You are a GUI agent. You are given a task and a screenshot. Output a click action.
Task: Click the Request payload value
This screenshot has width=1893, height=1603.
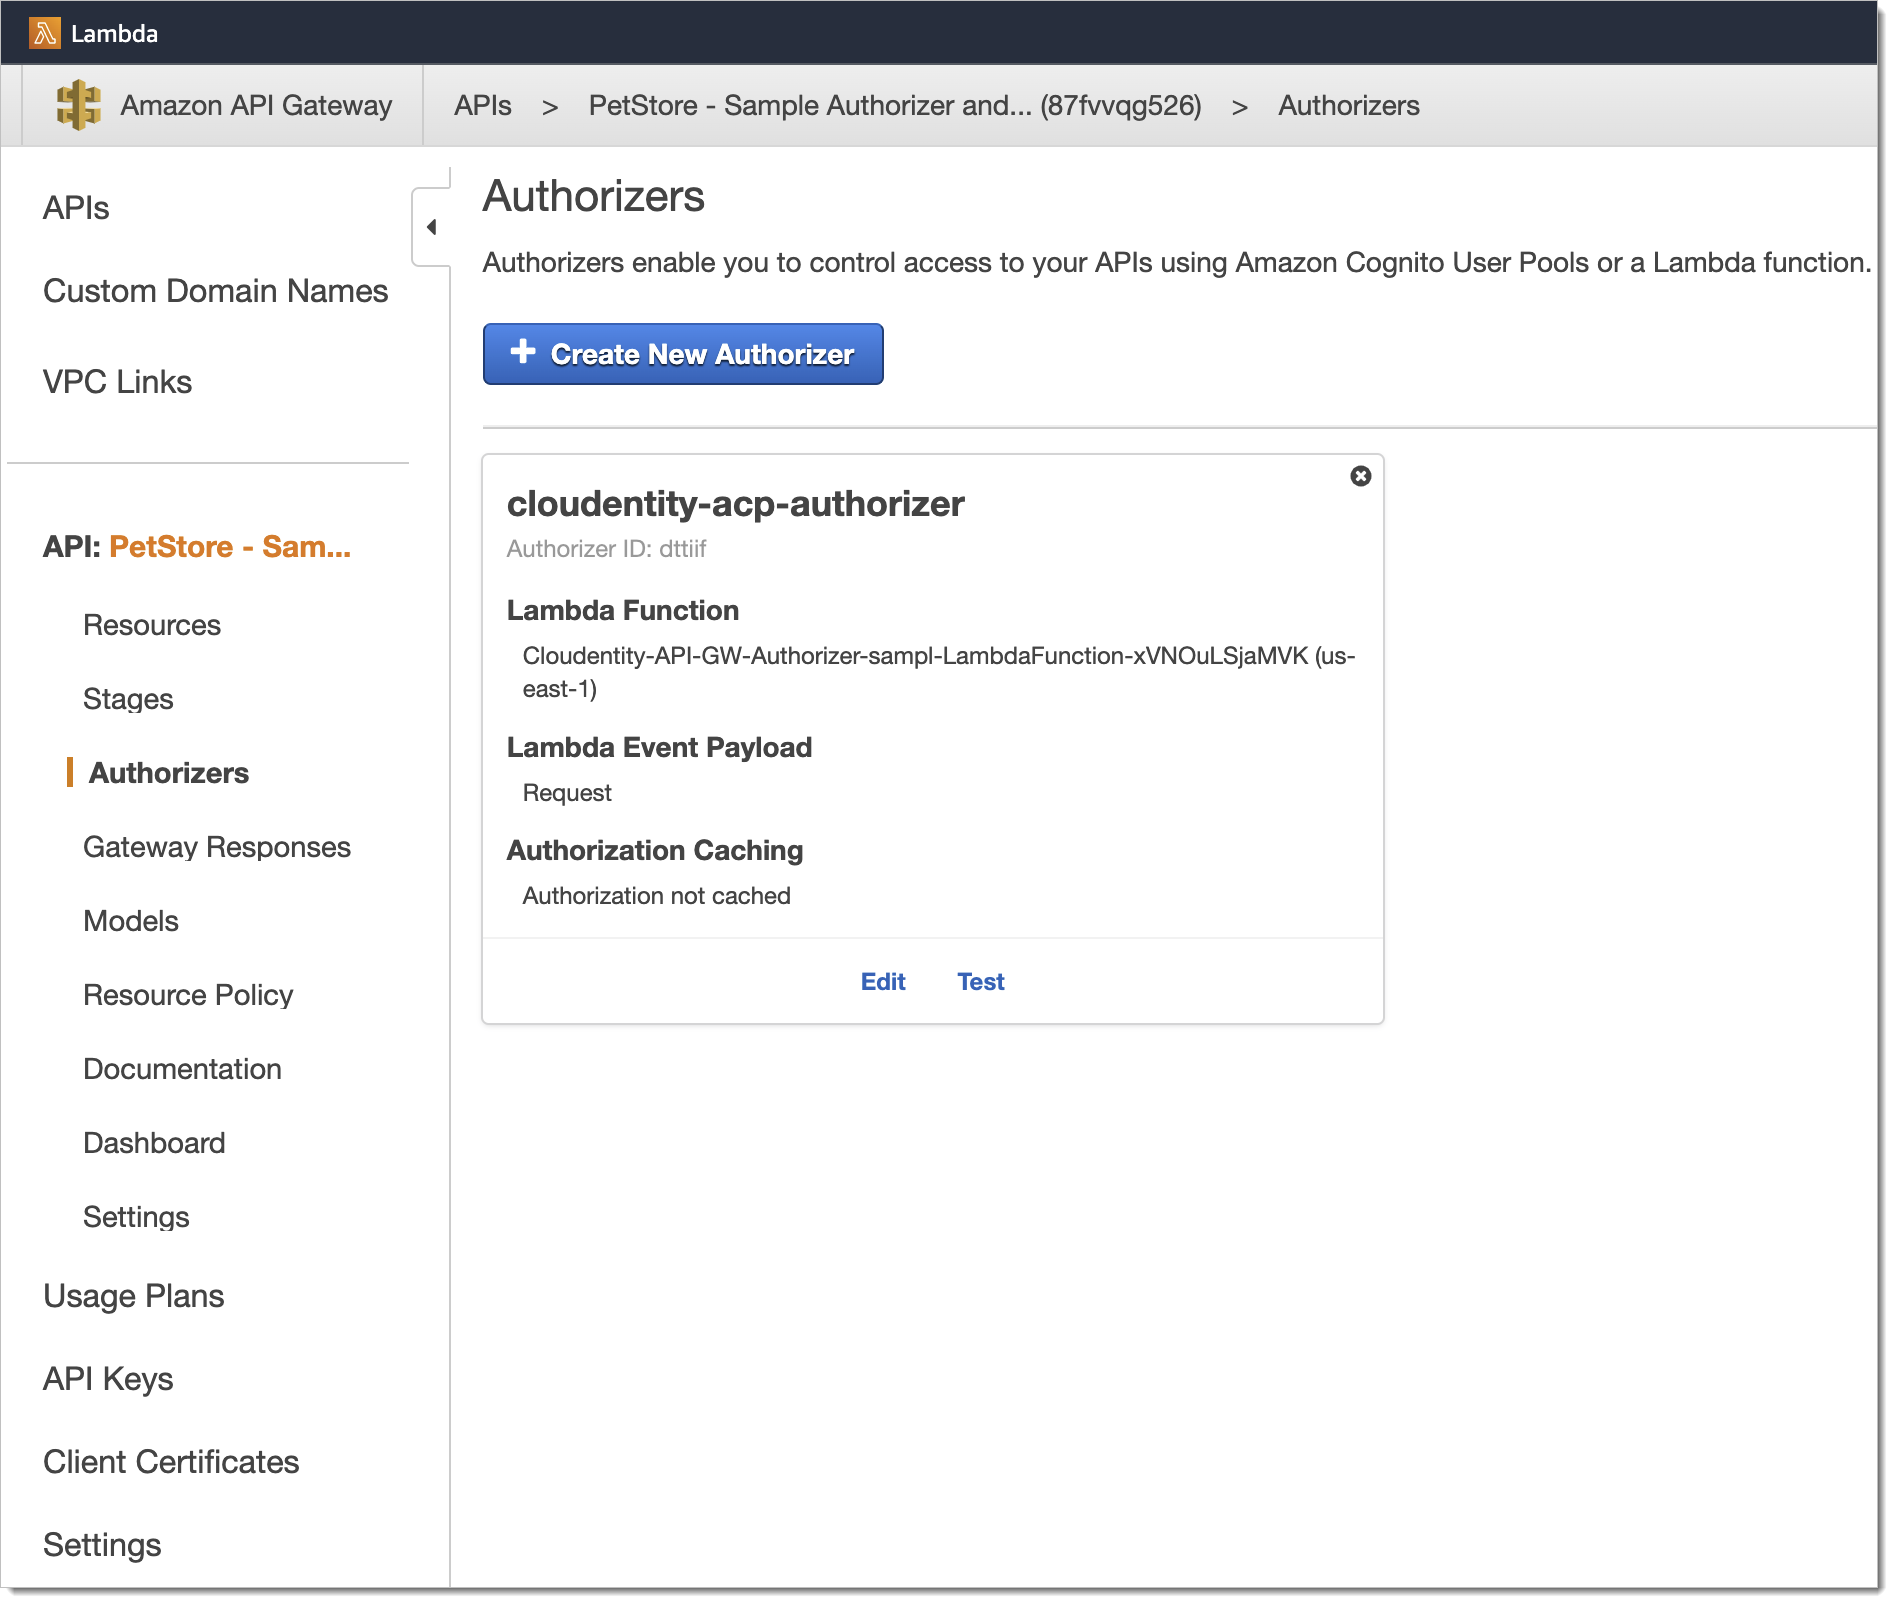[567, 793]
